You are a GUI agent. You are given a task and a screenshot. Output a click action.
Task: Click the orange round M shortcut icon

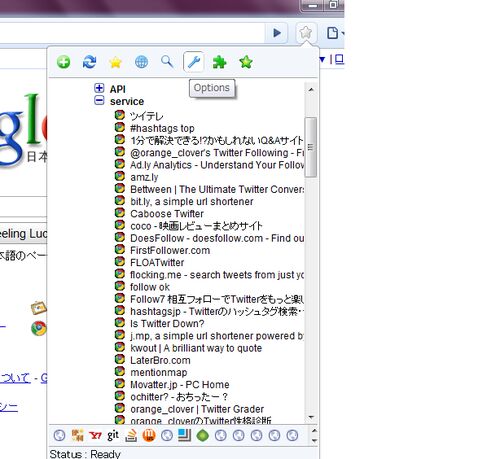(149, 435)
